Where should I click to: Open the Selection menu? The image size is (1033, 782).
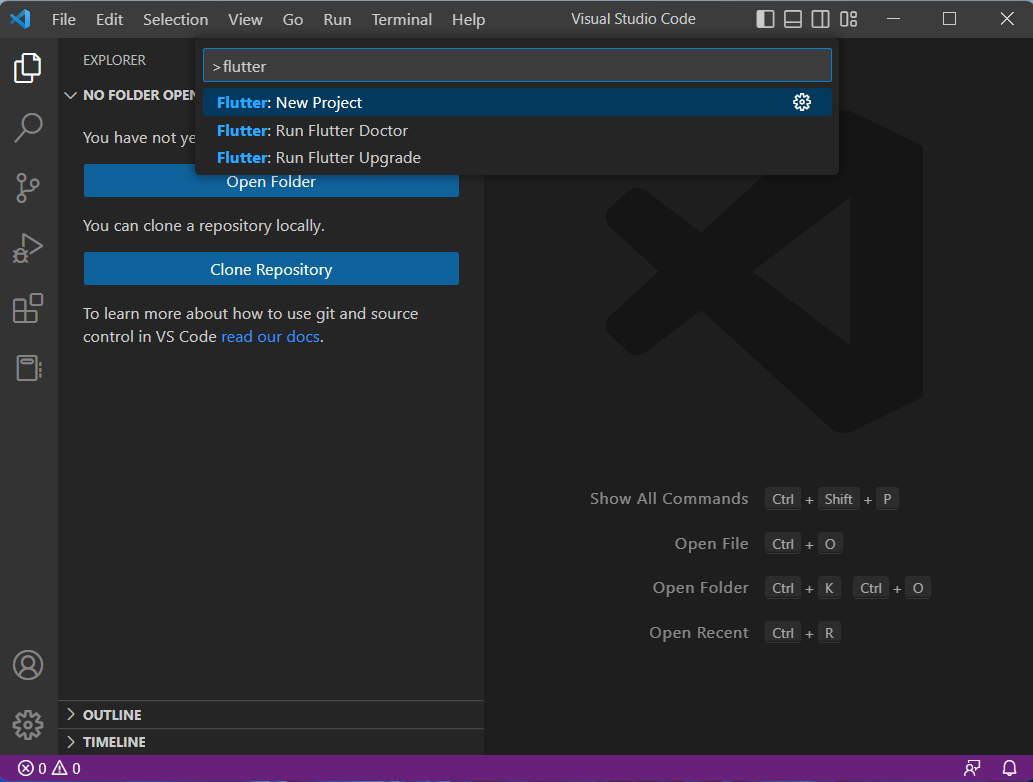175,20
